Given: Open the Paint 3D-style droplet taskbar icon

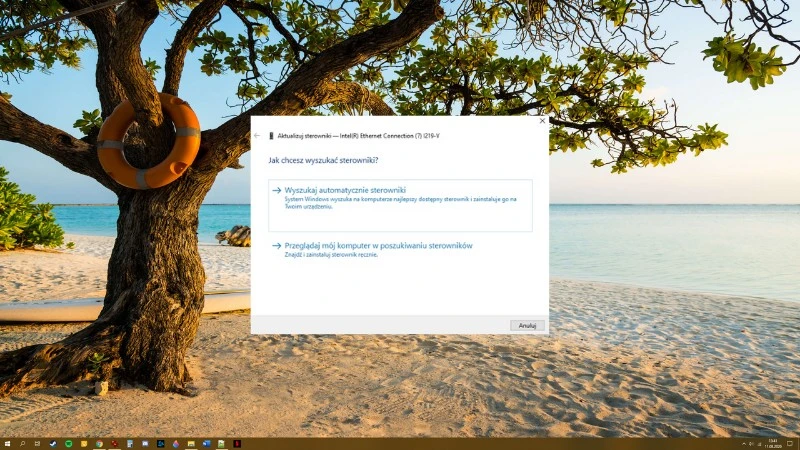Looking at the screenshot, I should (x=176, y=444).
